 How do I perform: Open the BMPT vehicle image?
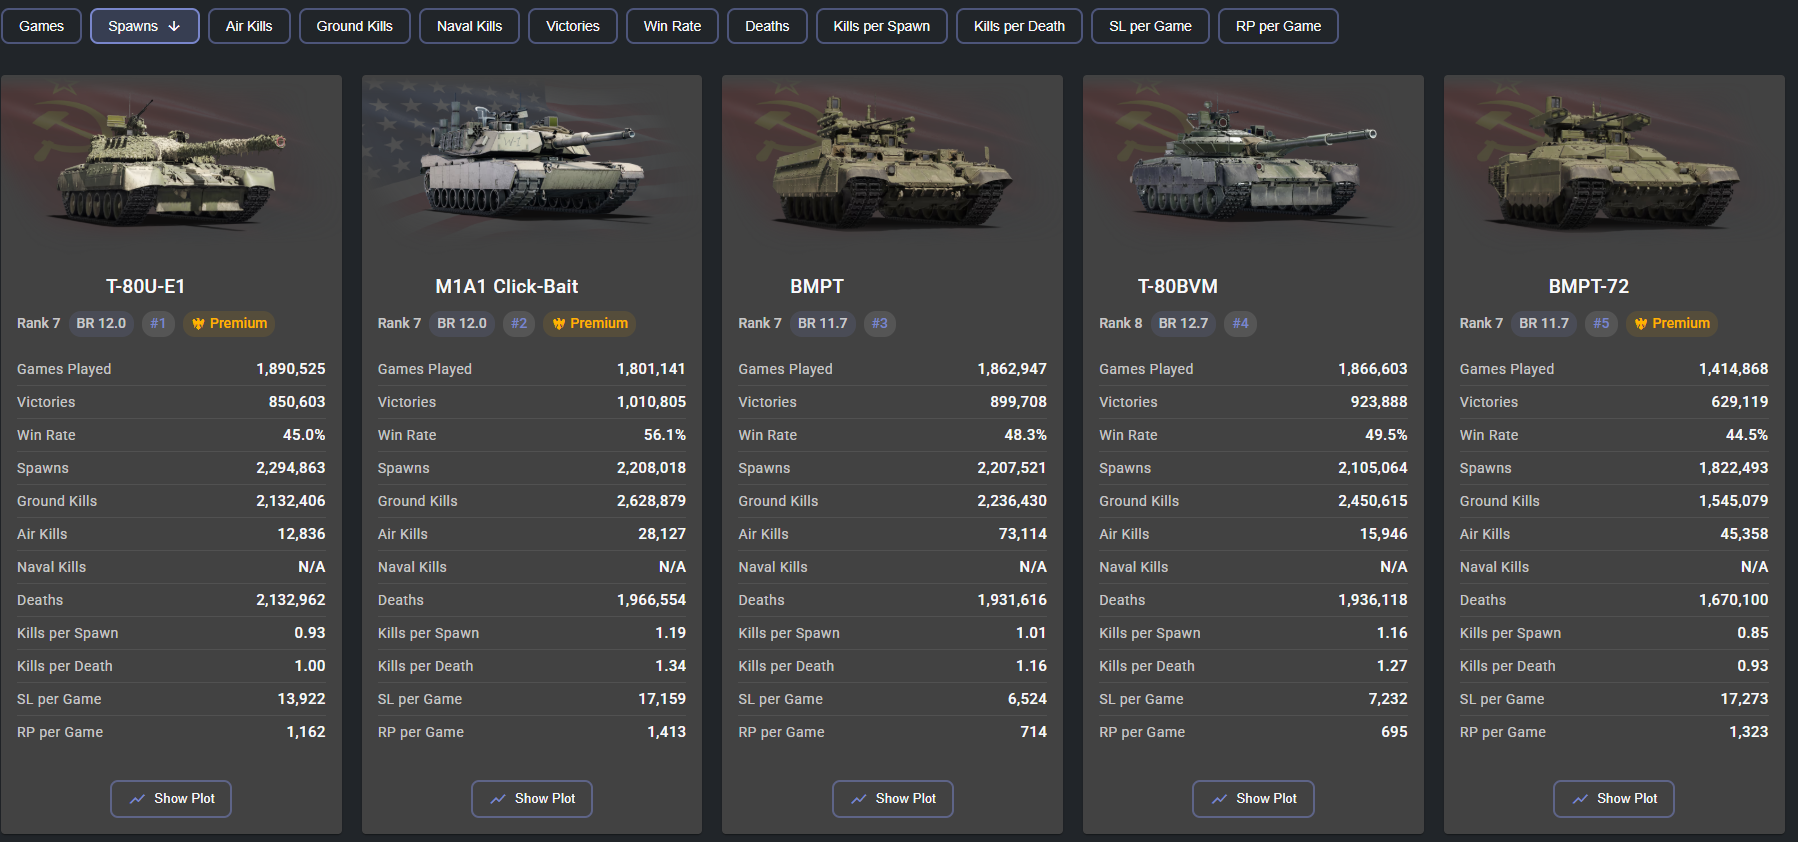point(892,160)
